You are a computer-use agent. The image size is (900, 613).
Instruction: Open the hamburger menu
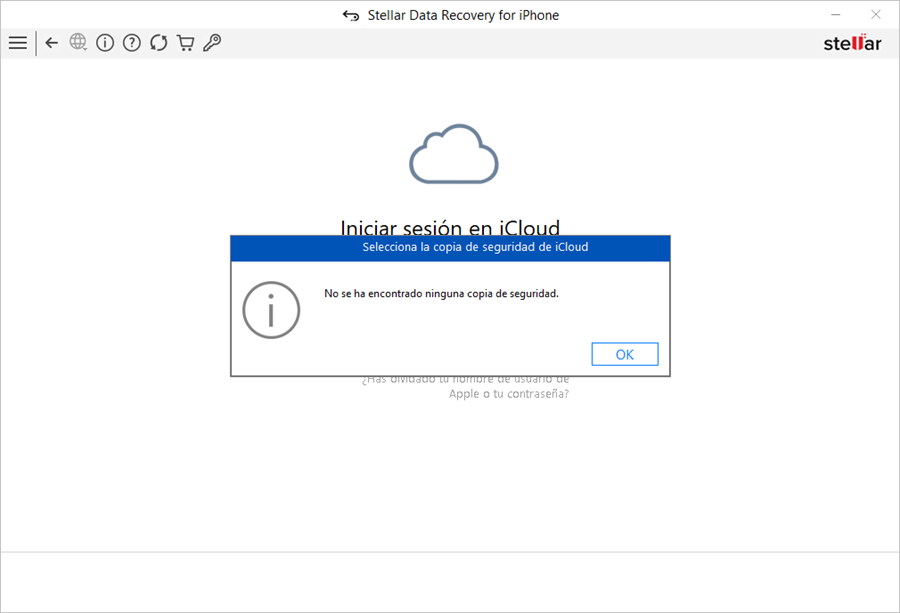(x=18, y=42)
